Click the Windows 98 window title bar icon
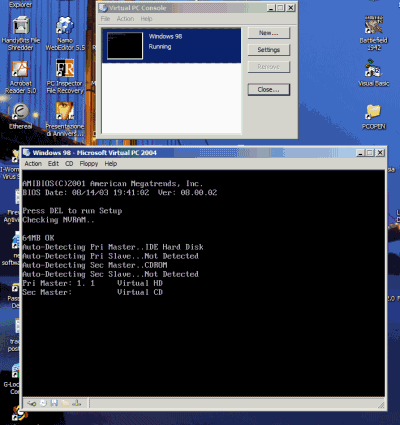Screen dimensions: 400x425 26,153
